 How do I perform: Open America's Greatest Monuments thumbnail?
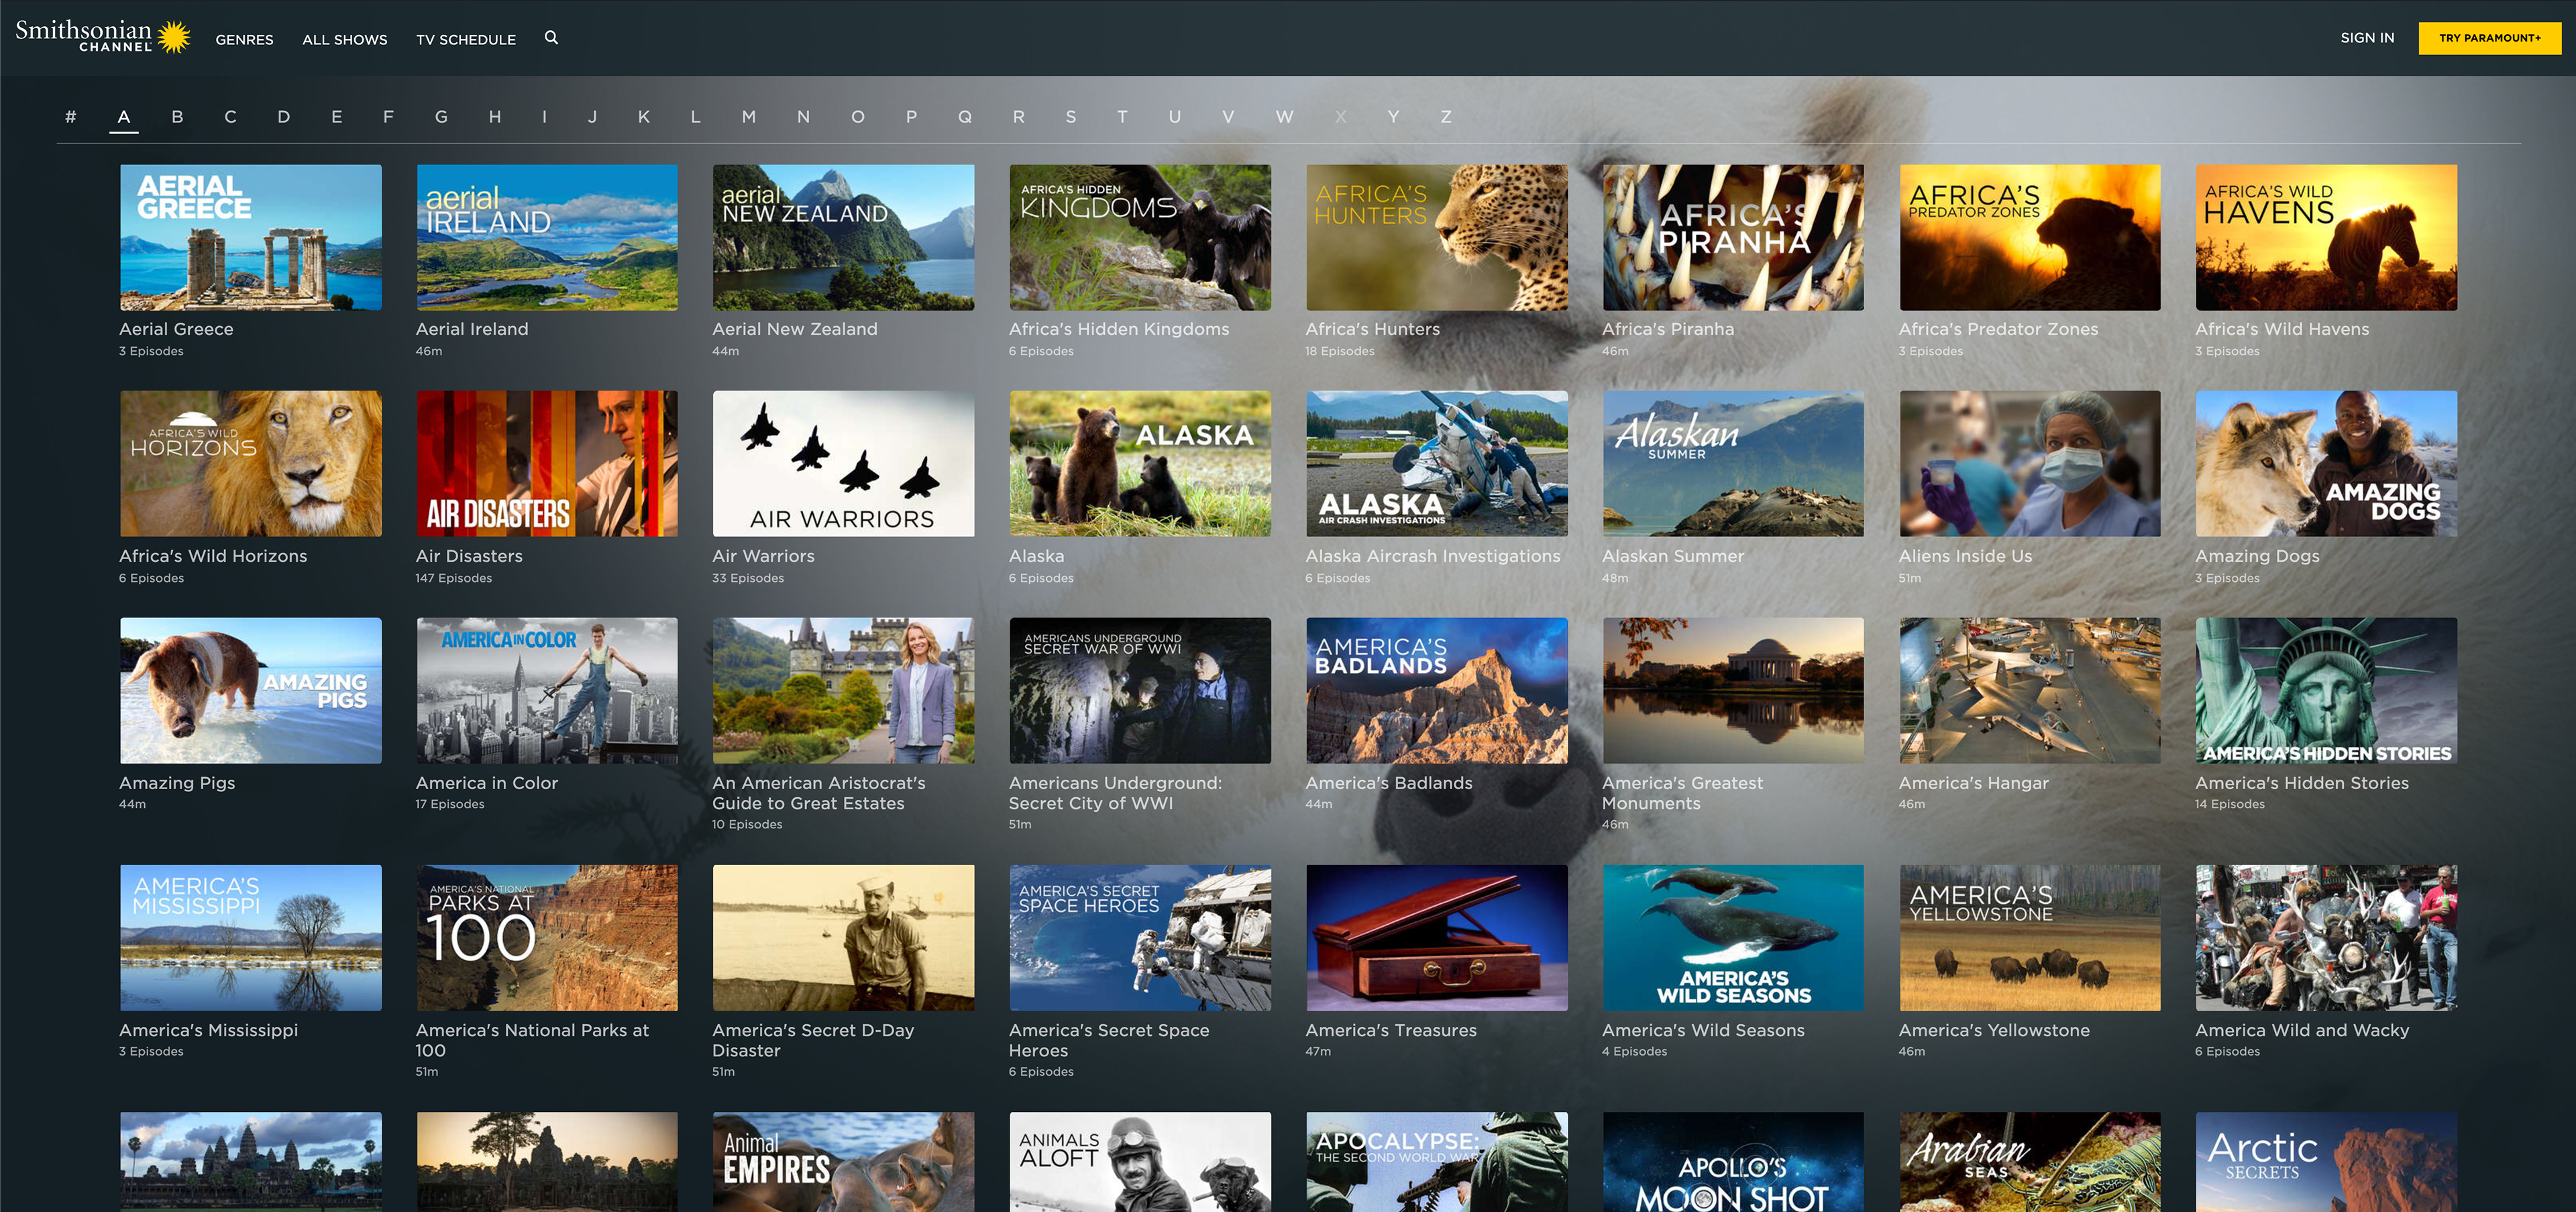pos(1733,690)
